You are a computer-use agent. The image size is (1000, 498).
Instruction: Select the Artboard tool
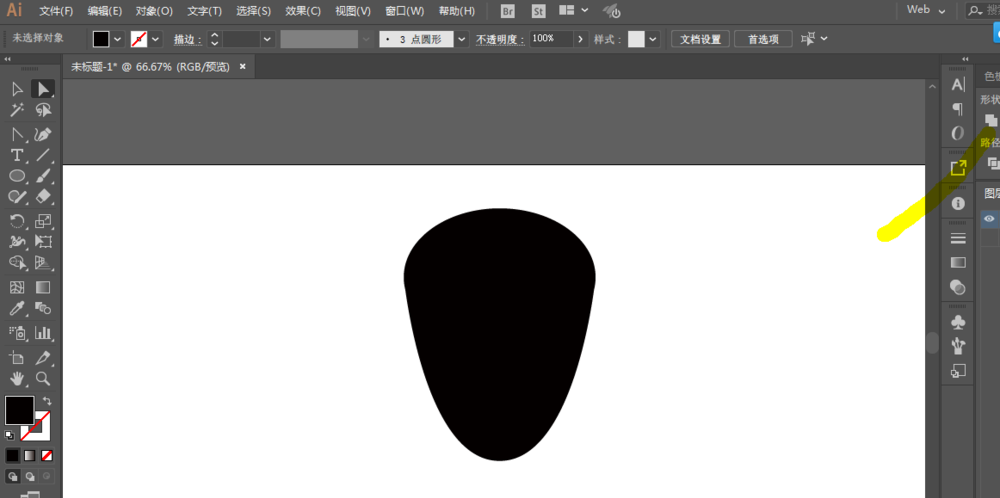pos(17,358)
